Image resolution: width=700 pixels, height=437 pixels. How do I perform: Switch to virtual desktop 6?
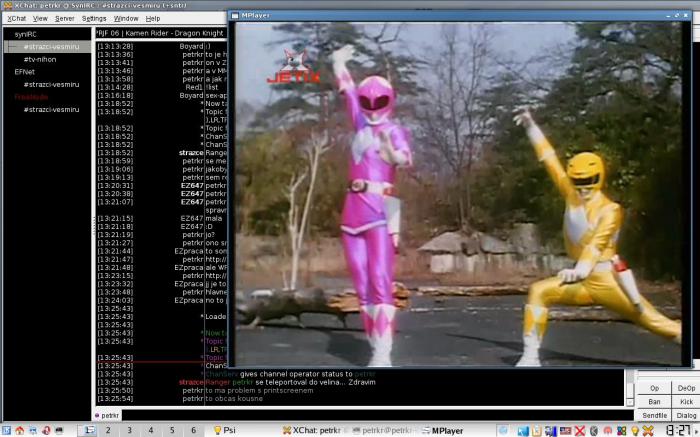pos(194,430)
